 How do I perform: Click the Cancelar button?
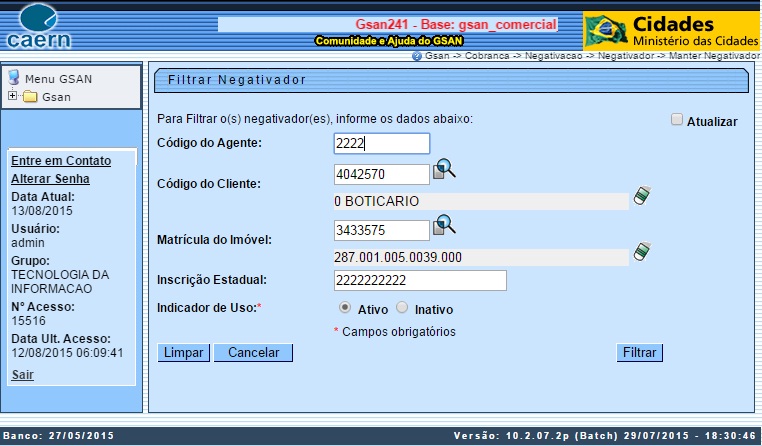point(253,353)
